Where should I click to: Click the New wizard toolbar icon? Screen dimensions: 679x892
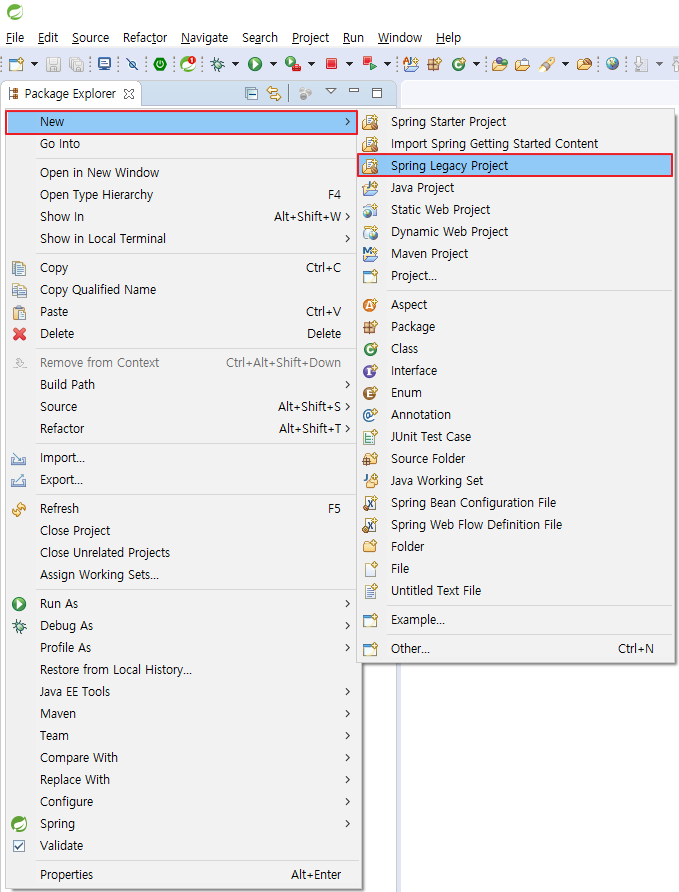(16, 64)
